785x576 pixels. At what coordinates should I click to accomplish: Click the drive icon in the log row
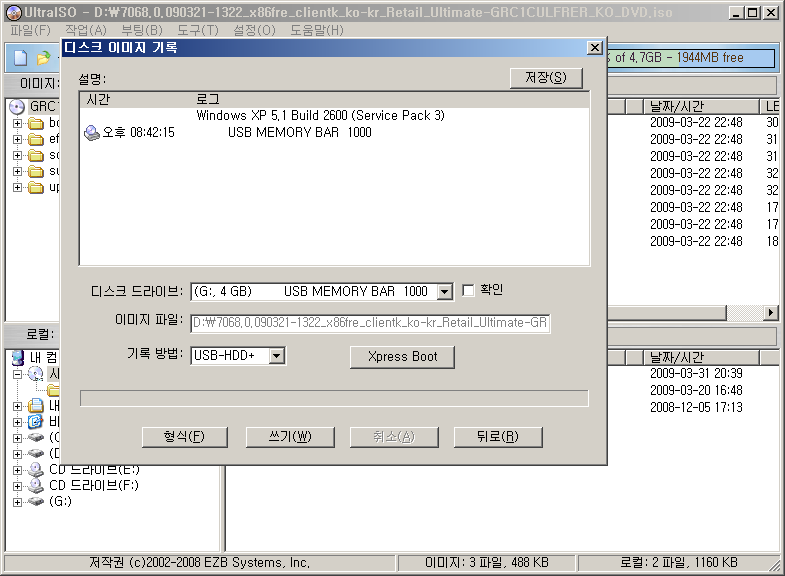[92, 133]
